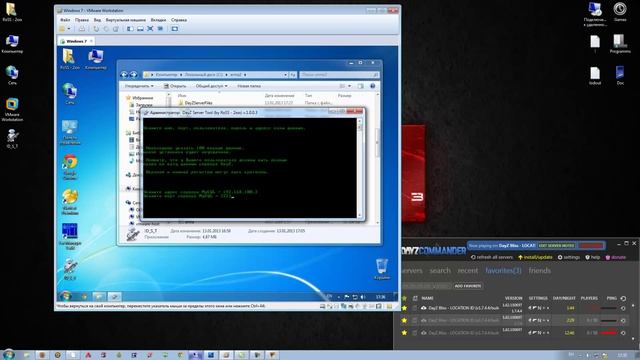Refresh third server row with its refresh icon
Viewport: 640px width, 360px height.
coord(623,333)
